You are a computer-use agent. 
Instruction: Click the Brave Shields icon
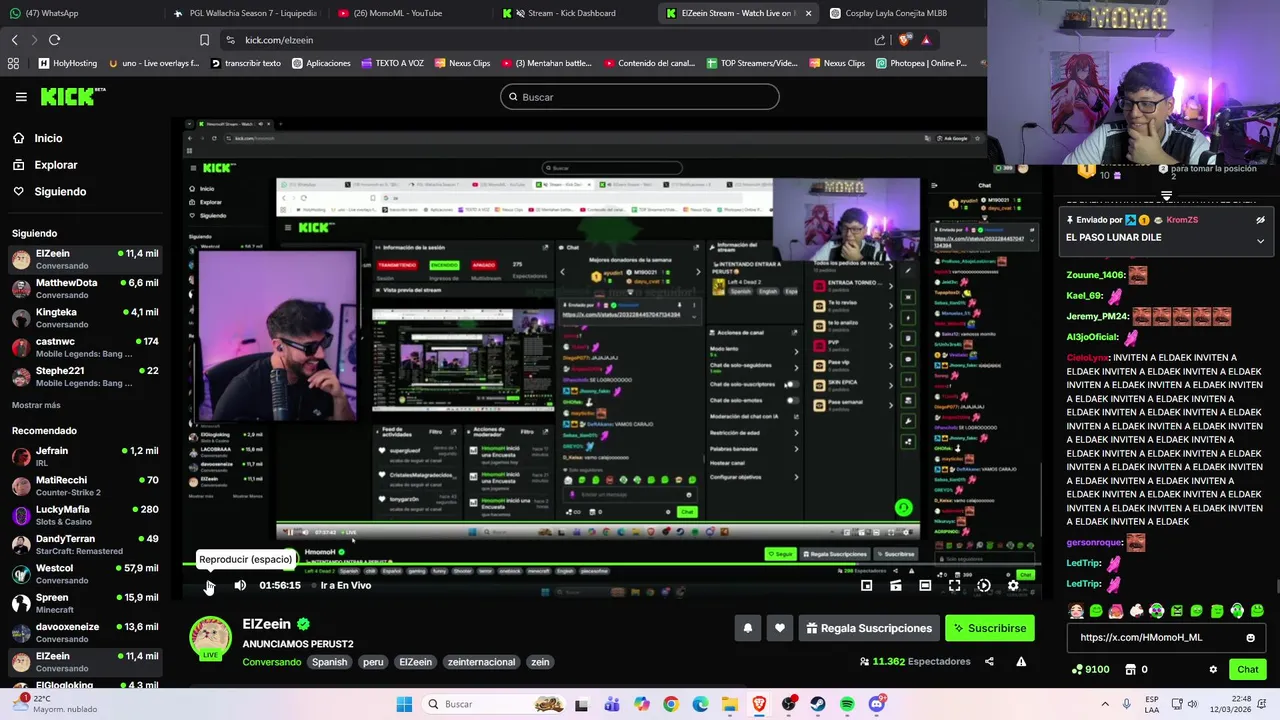pos(904,40)
